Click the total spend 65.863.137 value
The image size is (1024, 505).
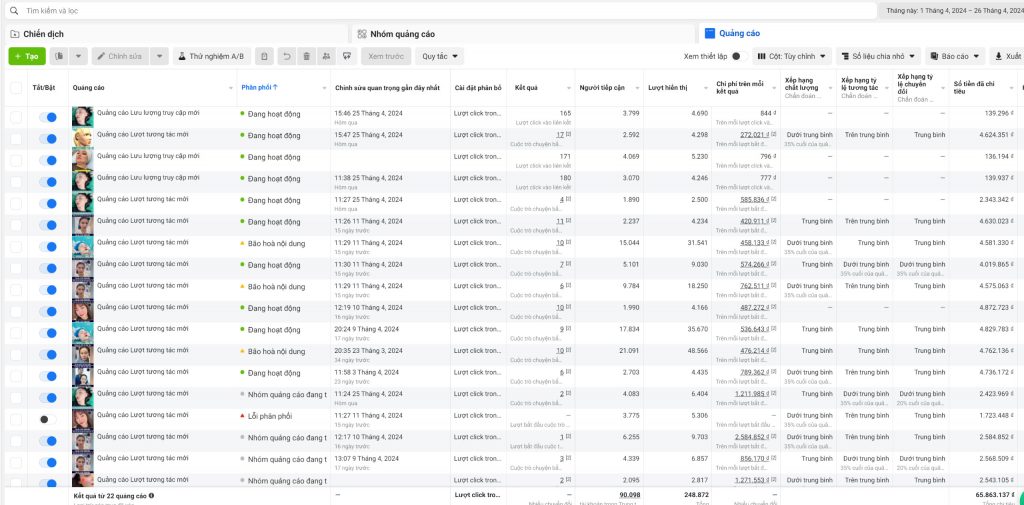tap(995, 495)
